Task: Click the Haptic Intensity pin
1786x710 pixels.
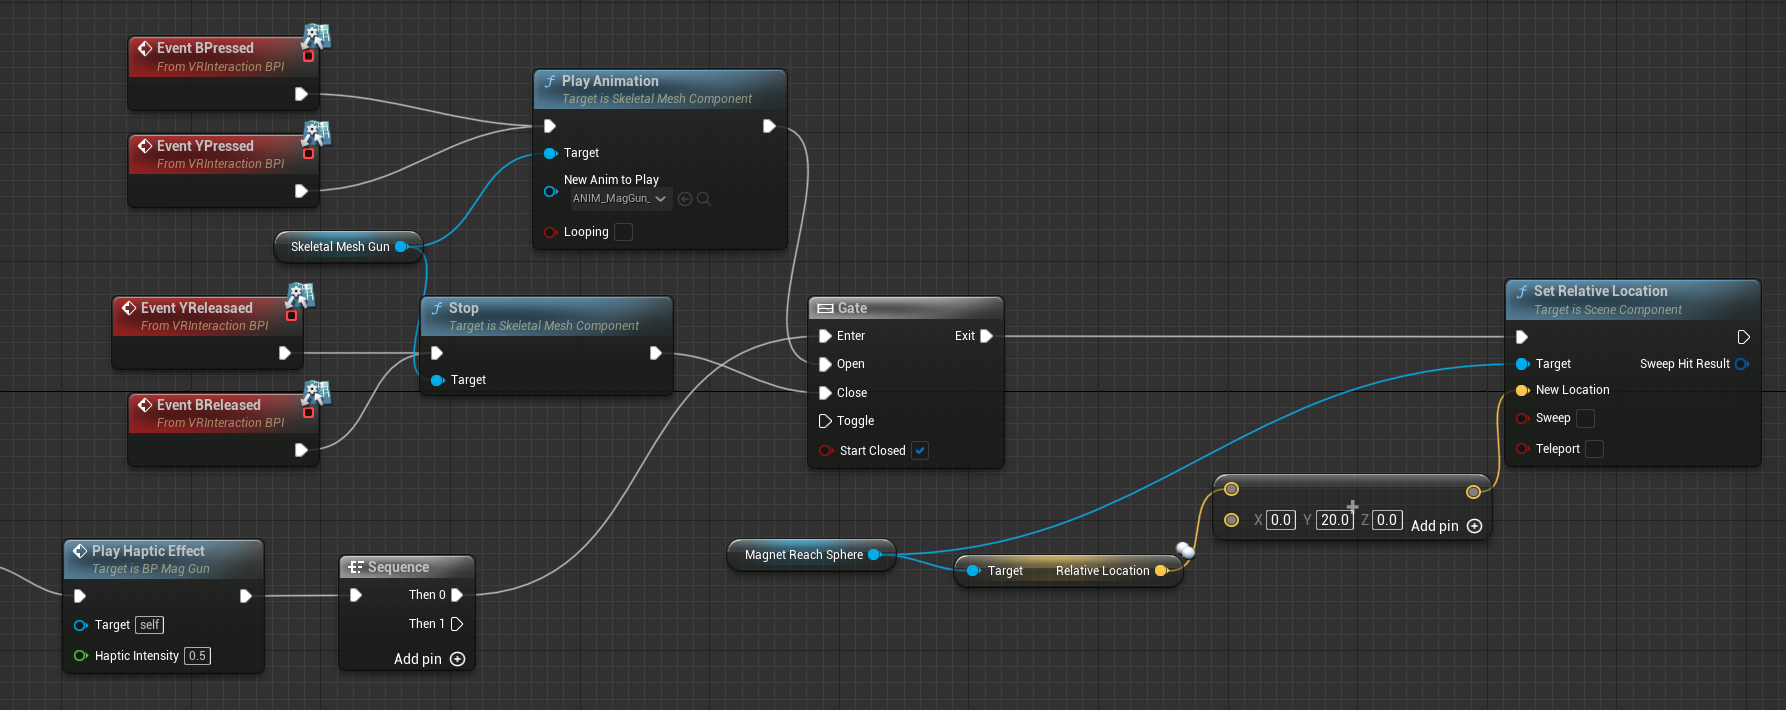Action: pos(81,656)
